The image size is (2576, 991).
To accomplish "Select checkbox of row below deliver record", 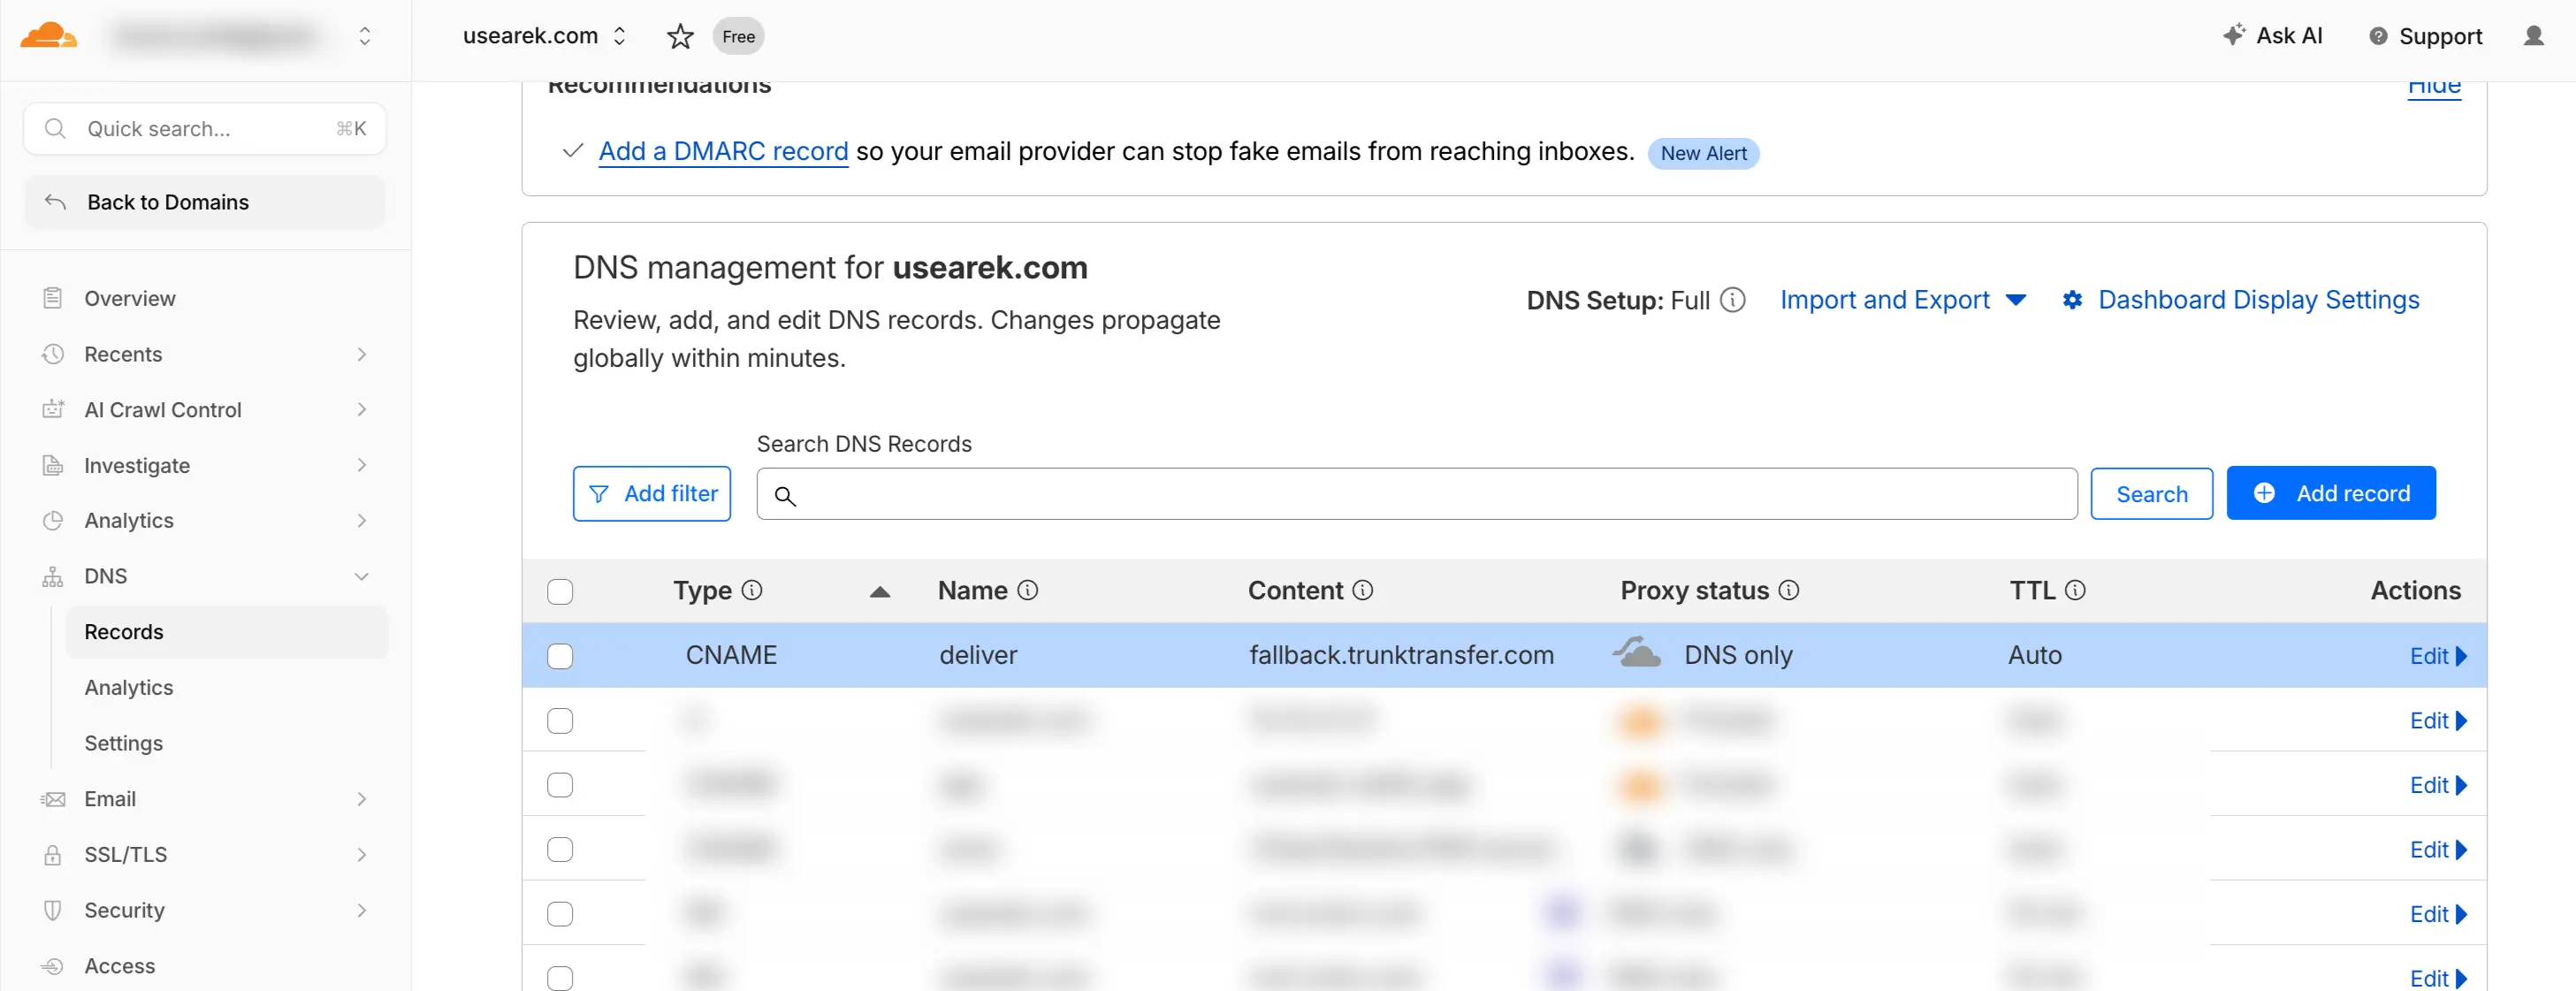I will coord(560,720).
